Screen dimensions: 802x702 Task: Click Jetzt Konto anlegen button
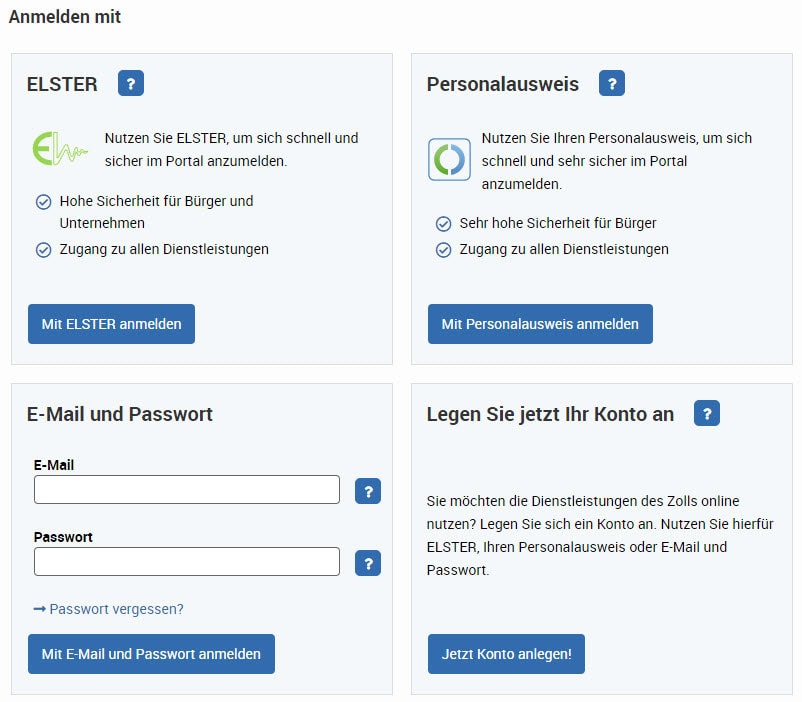[506, 653]
